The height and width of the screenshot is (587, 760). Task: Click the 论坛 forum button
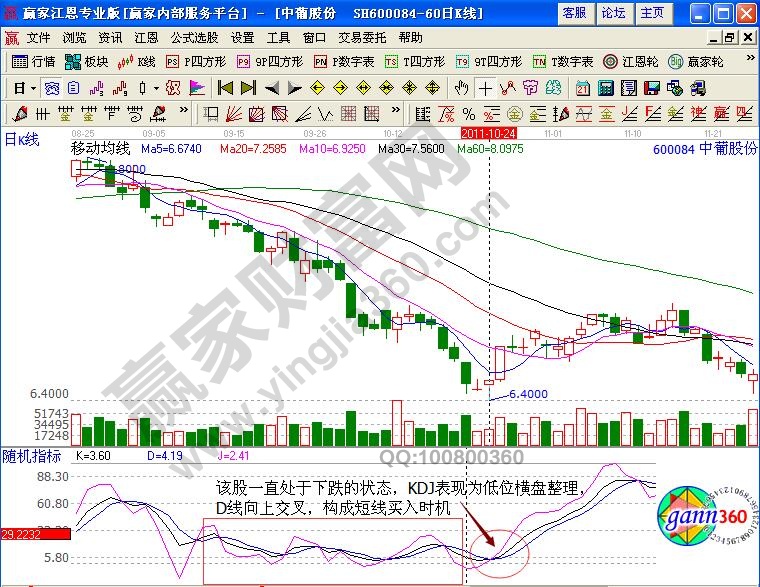[613, 12]
